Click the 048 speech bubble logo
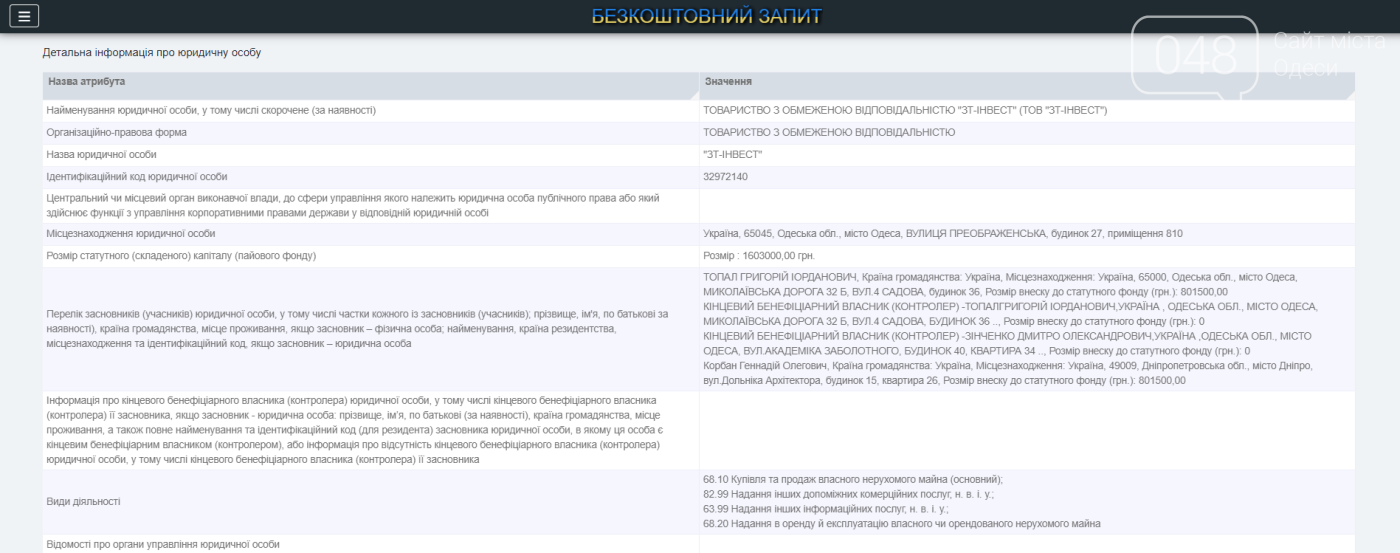The image size is (1400, 553). tap(1195, 57)
